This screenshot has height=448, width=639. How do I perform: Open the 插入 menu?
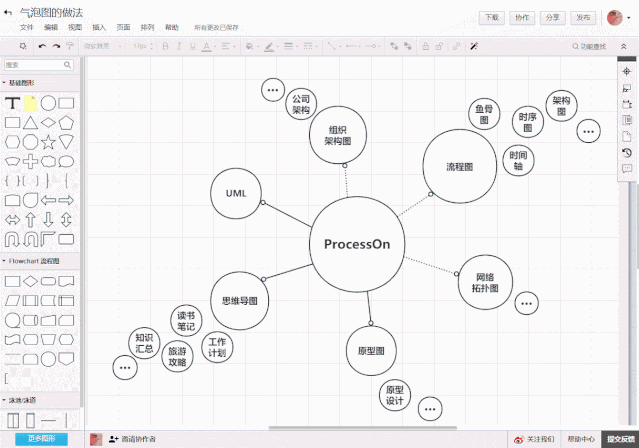99,27
